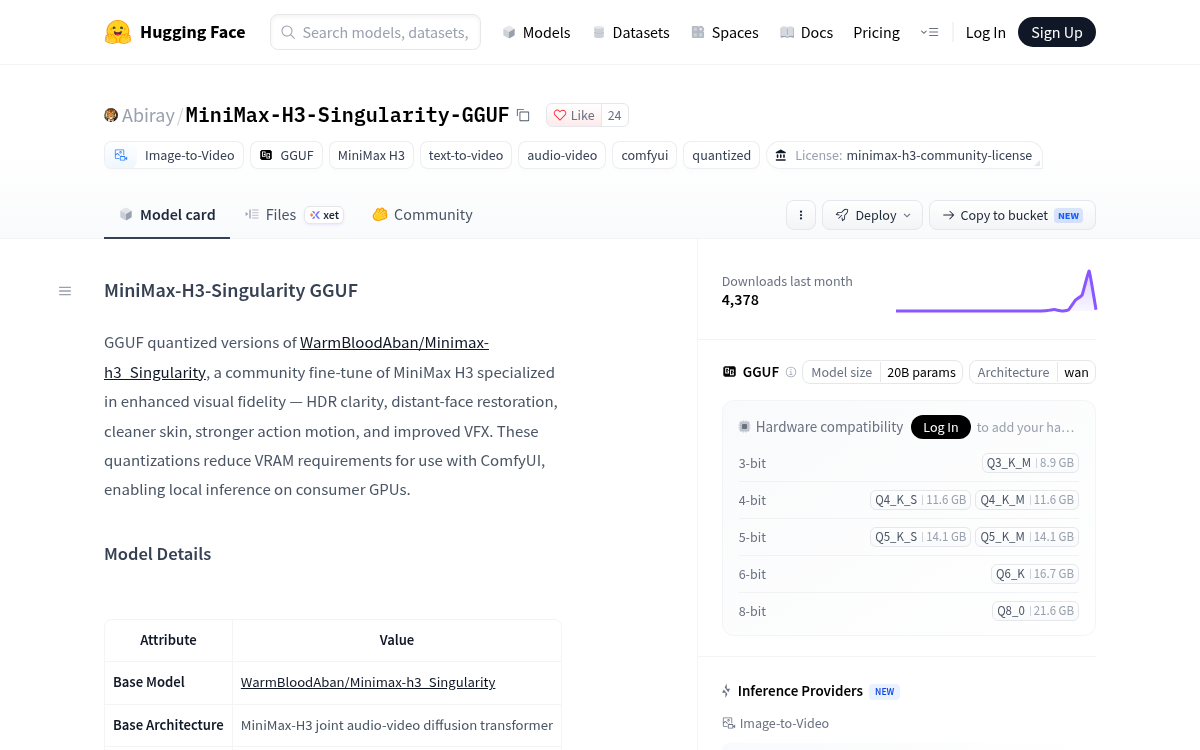The height and width of the screenshot is (750, 1200).
Task: Open the WarmBloodAban/Minimax-h3_Singularity link in table
Action: point(368,682)
